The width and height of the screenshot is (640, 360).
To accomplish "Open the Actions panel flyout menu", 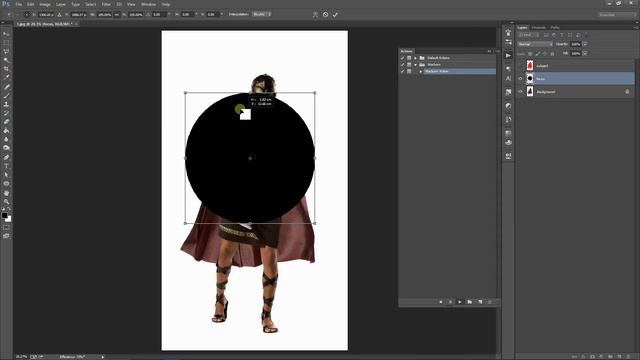I will point(497,51).
